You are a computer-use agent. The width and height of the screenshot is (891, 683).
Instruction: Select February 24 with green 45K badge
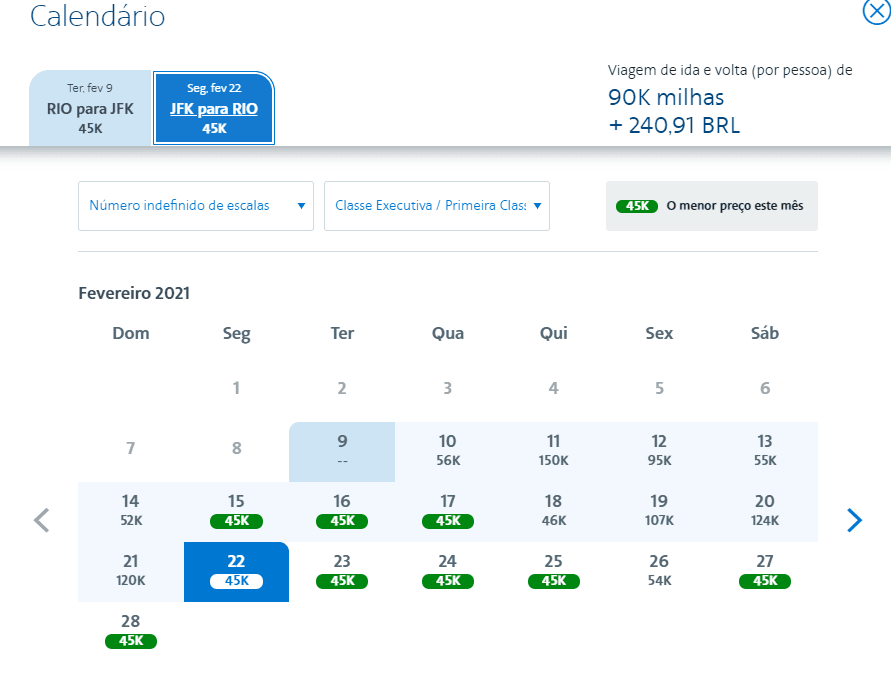coord(448,572)
